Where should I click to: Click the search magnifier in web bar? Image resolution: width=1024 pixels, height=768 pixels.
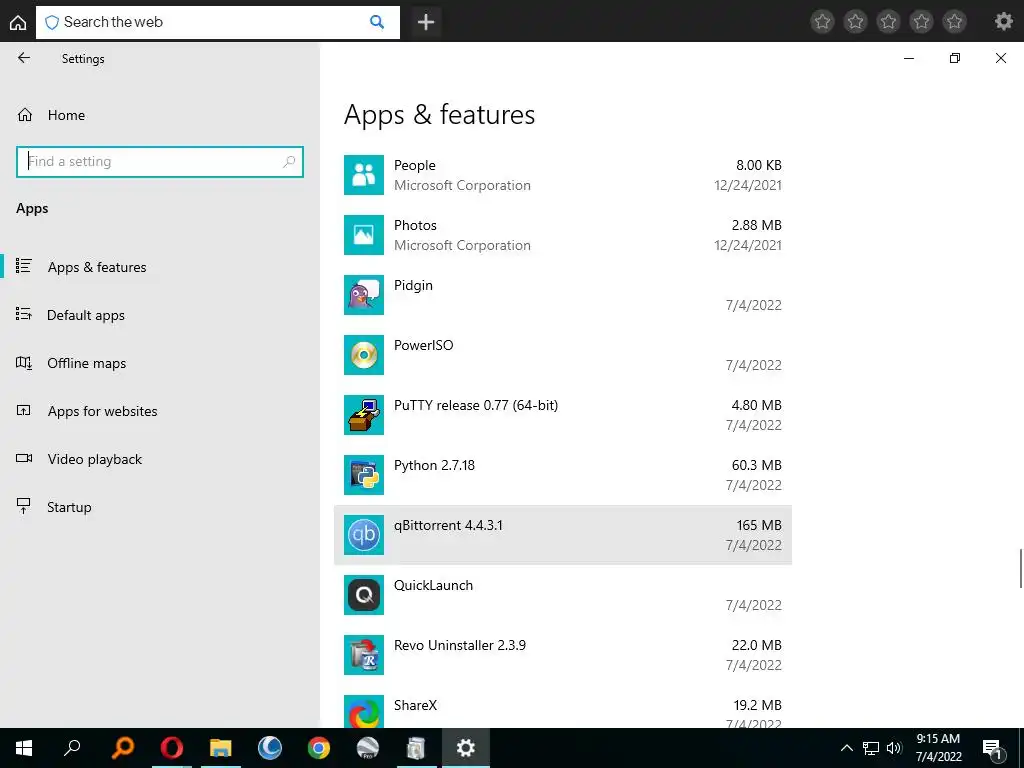pos(377,22)
